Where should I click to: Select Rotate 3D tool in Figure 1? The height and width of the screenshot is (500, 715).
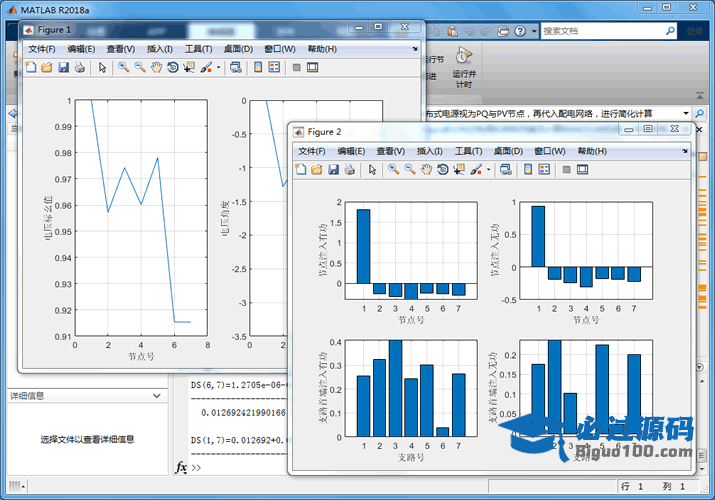pyautogui.click(x=172, y=68)
